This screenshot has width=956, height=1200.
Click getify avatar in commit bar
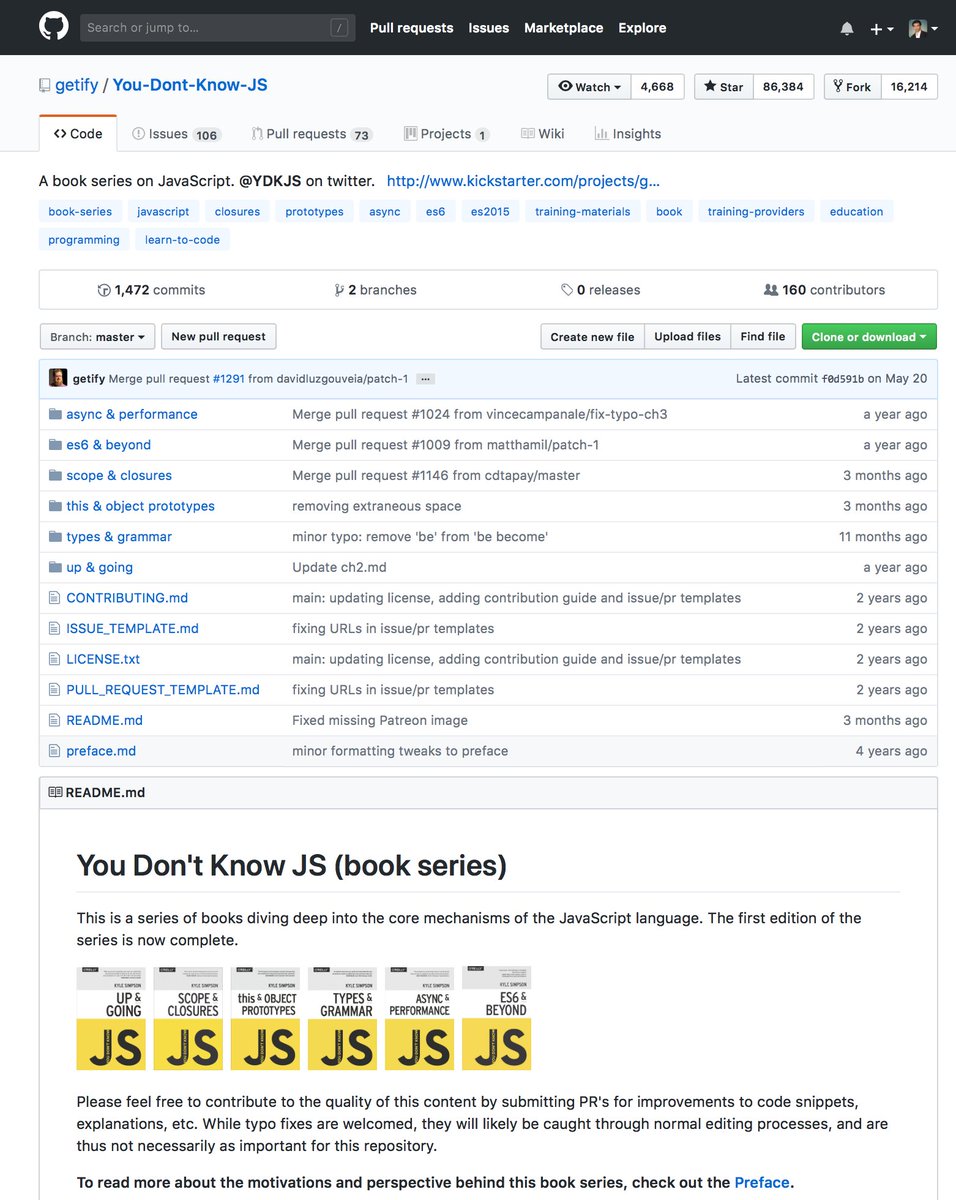point(58,378)
